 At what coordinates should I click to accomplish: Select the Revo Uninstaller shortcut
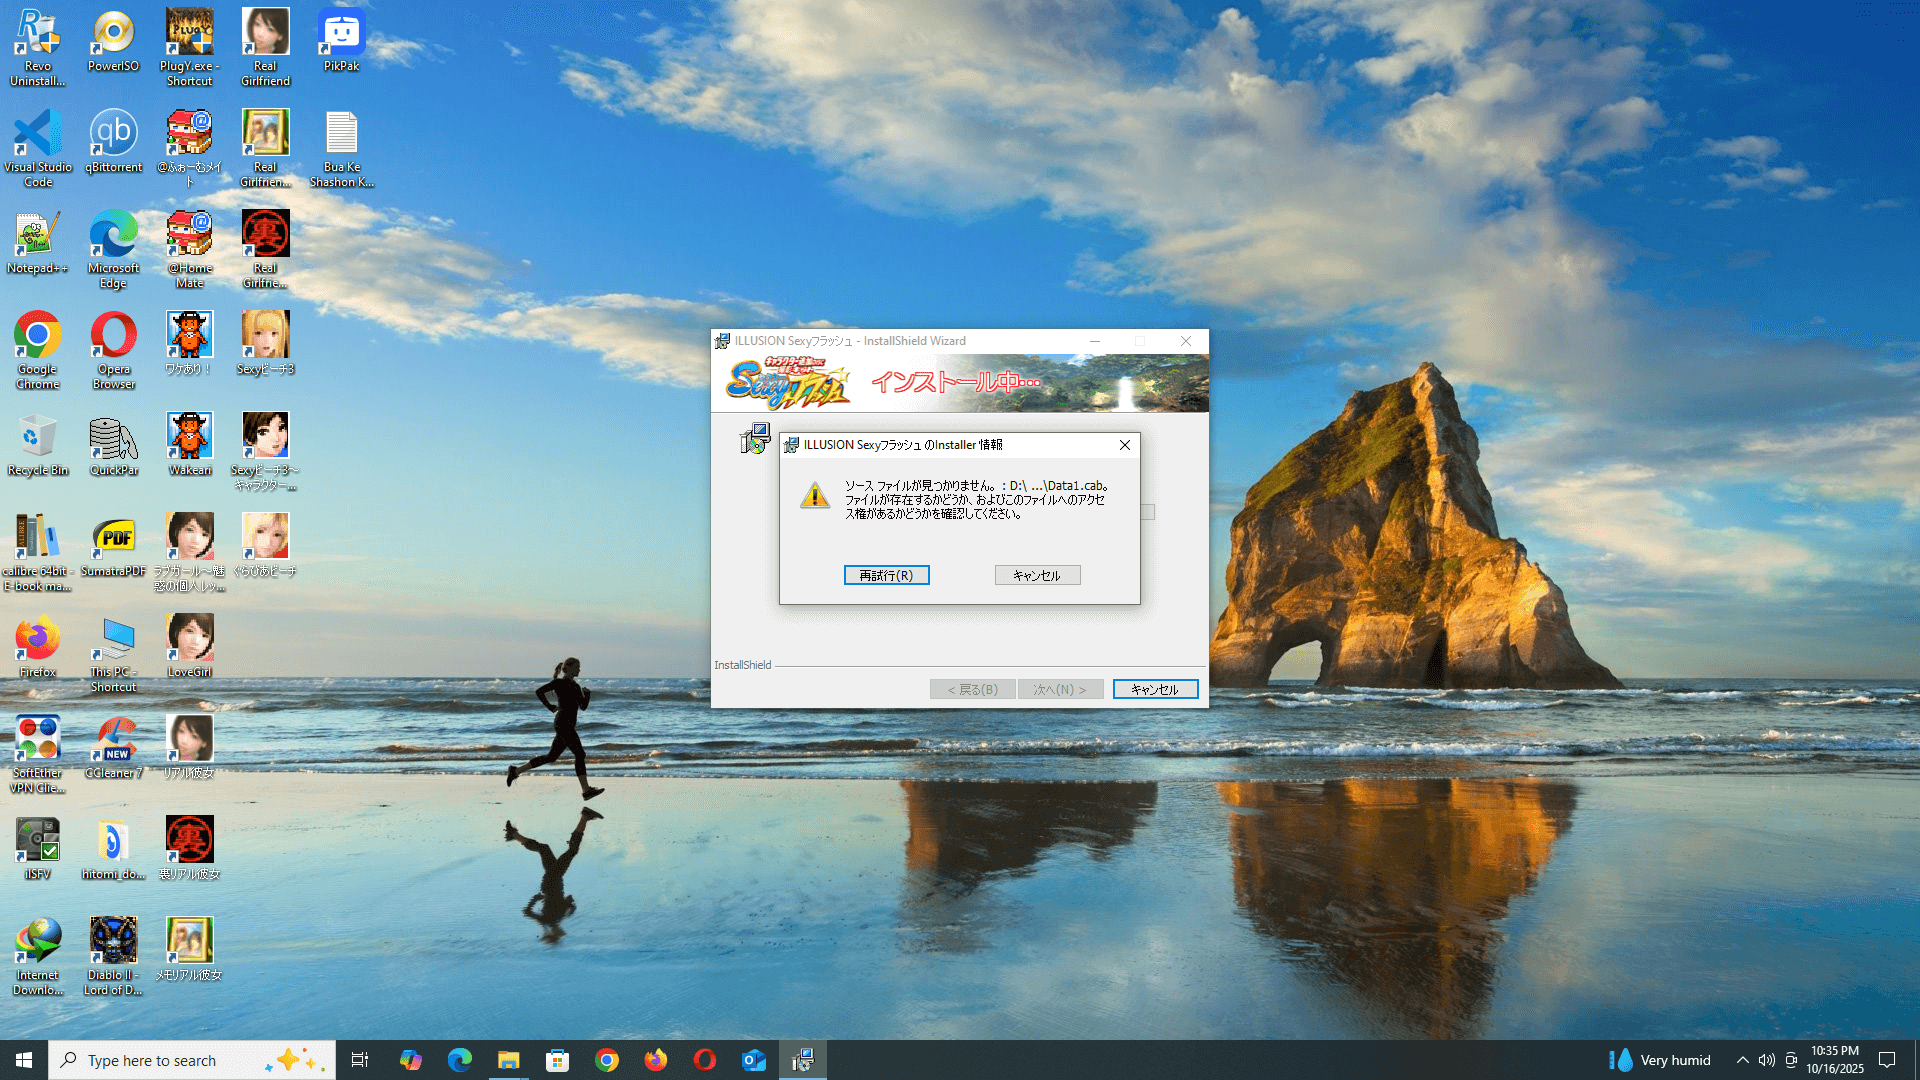tap(38, 33)
